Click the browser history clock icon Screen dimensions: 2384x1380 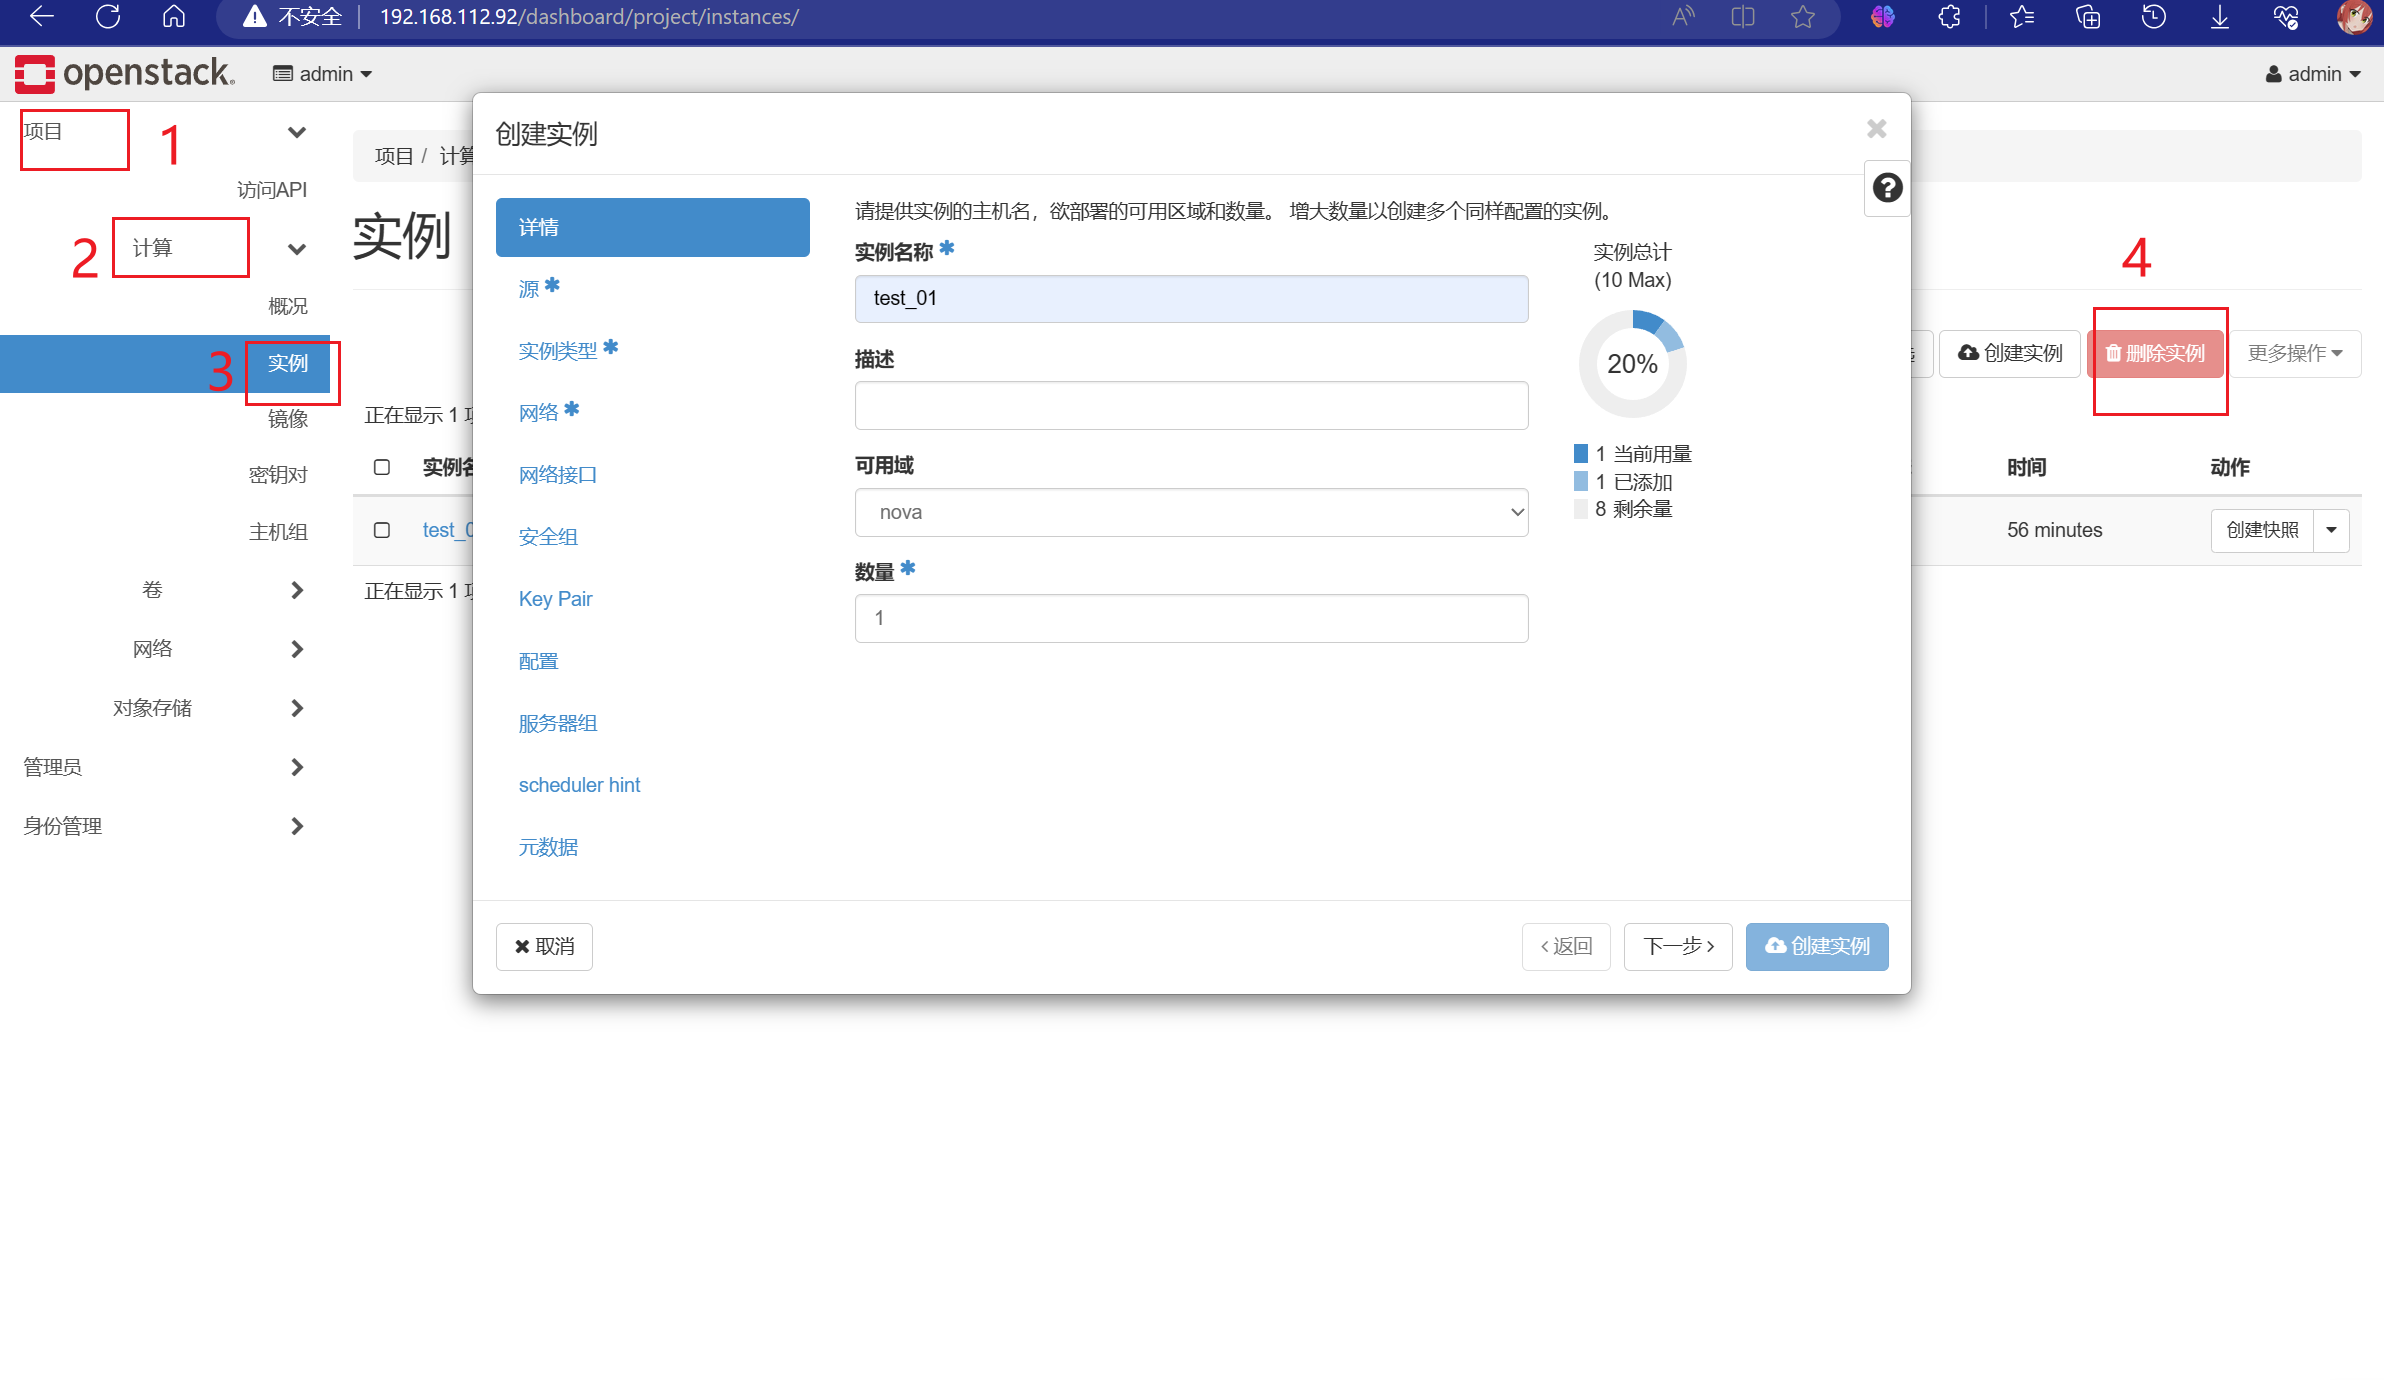point(2153,17)
